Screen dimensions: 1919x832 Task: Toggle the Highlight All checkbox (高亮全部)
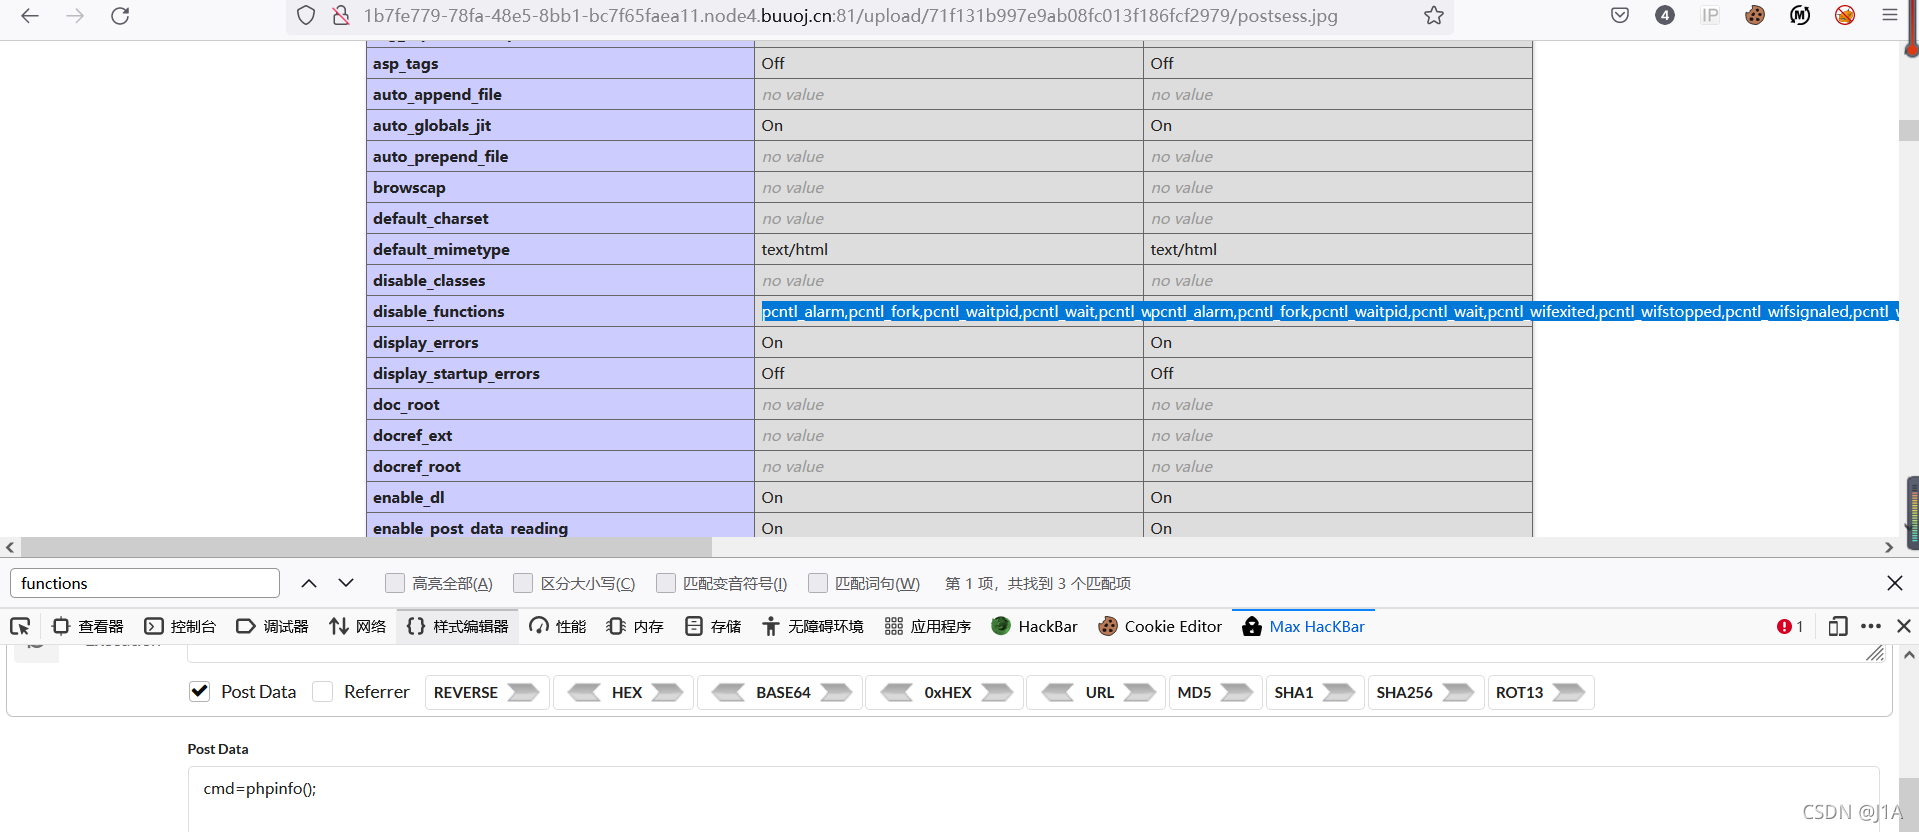pyautogui.click(x=395, y=583)
